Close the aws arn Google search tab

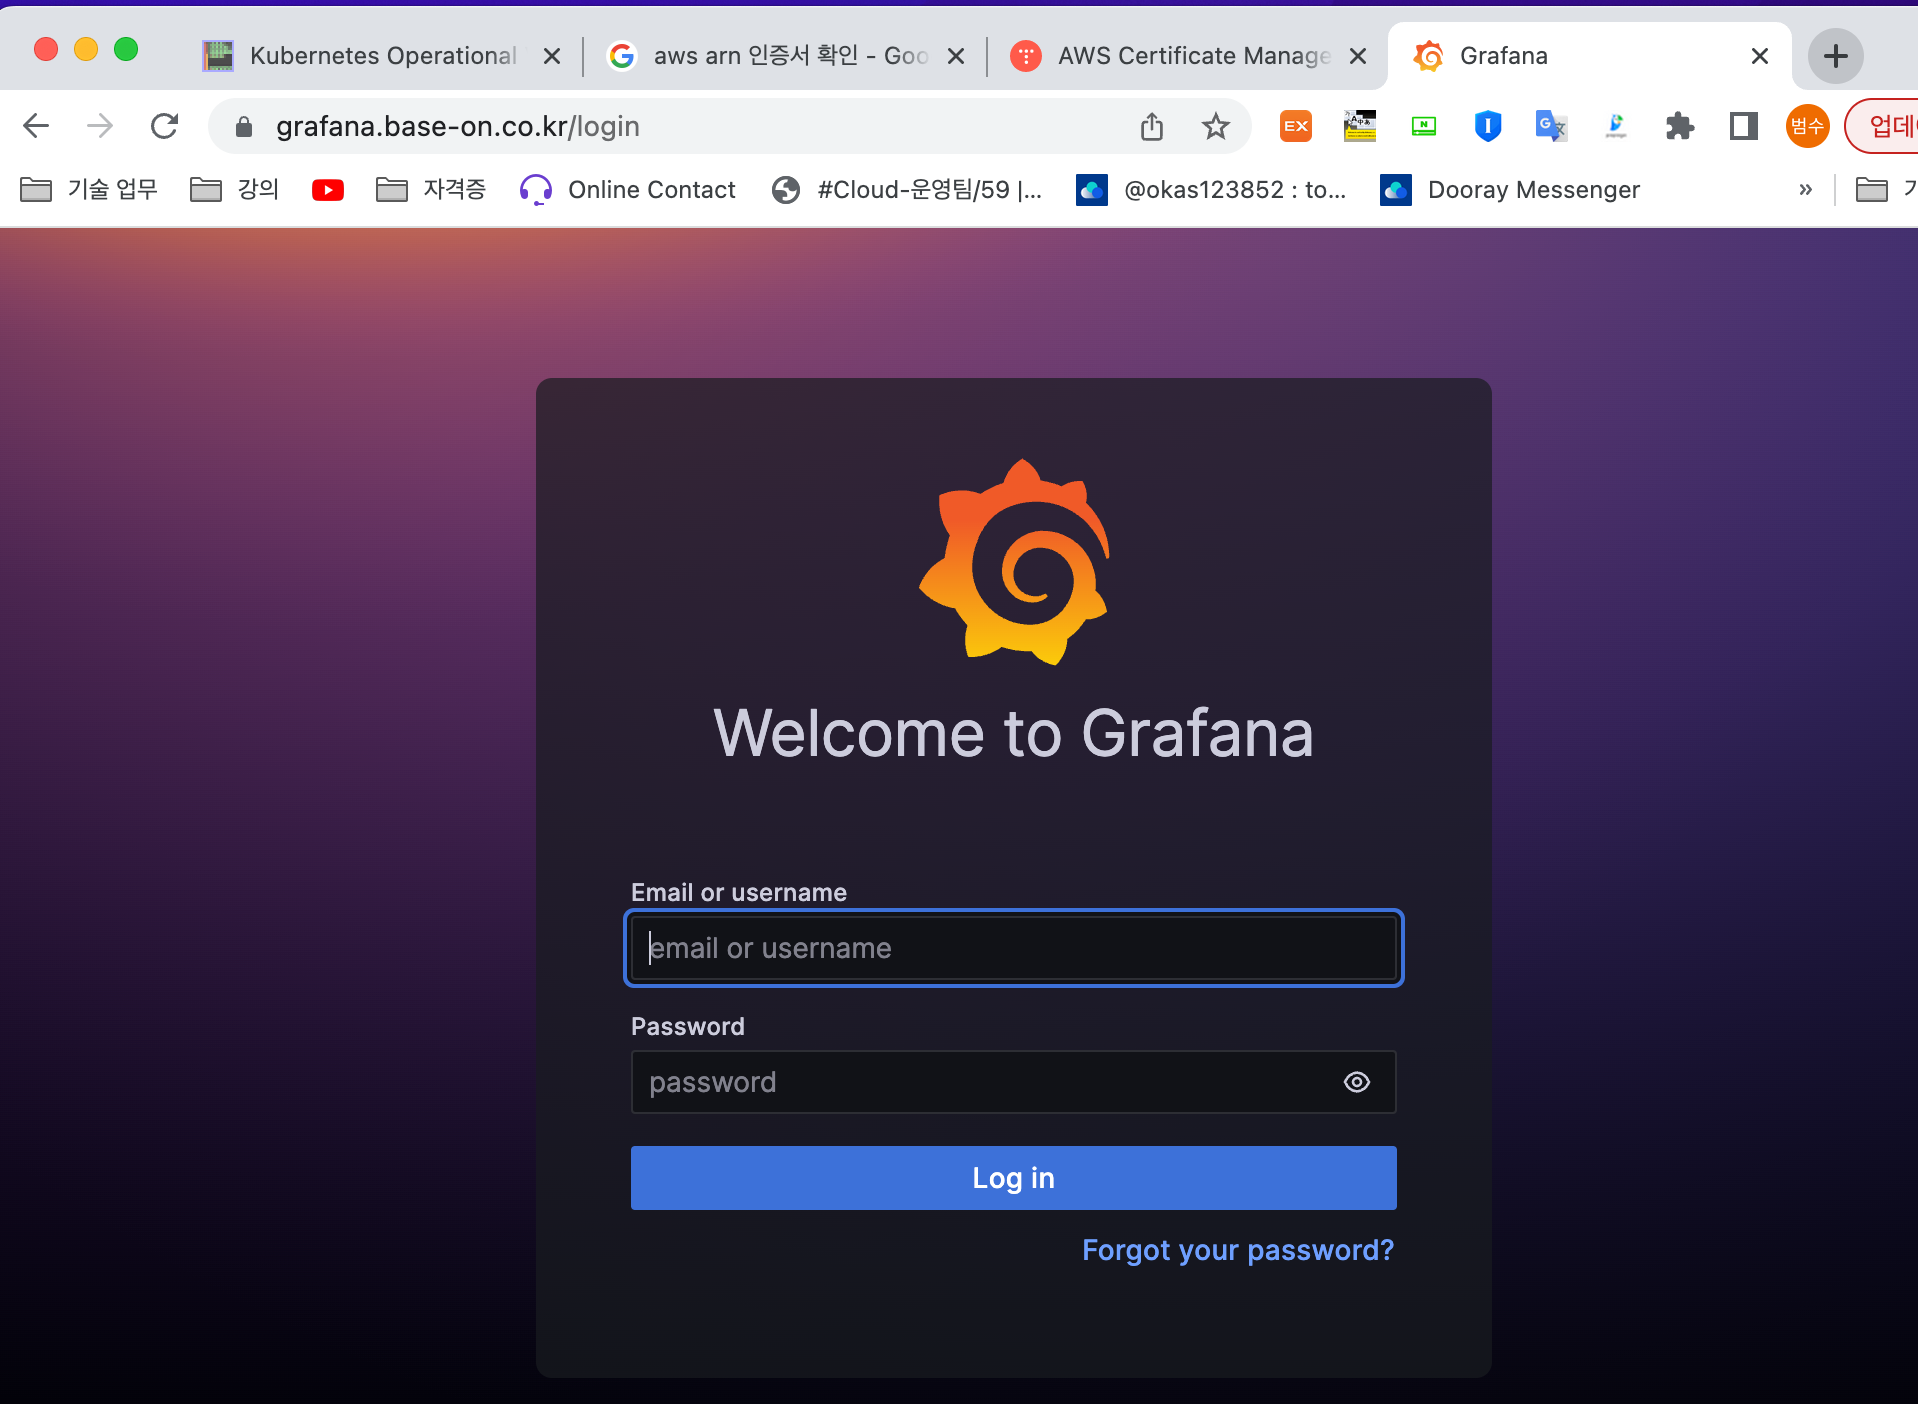(x=956, y=56)
